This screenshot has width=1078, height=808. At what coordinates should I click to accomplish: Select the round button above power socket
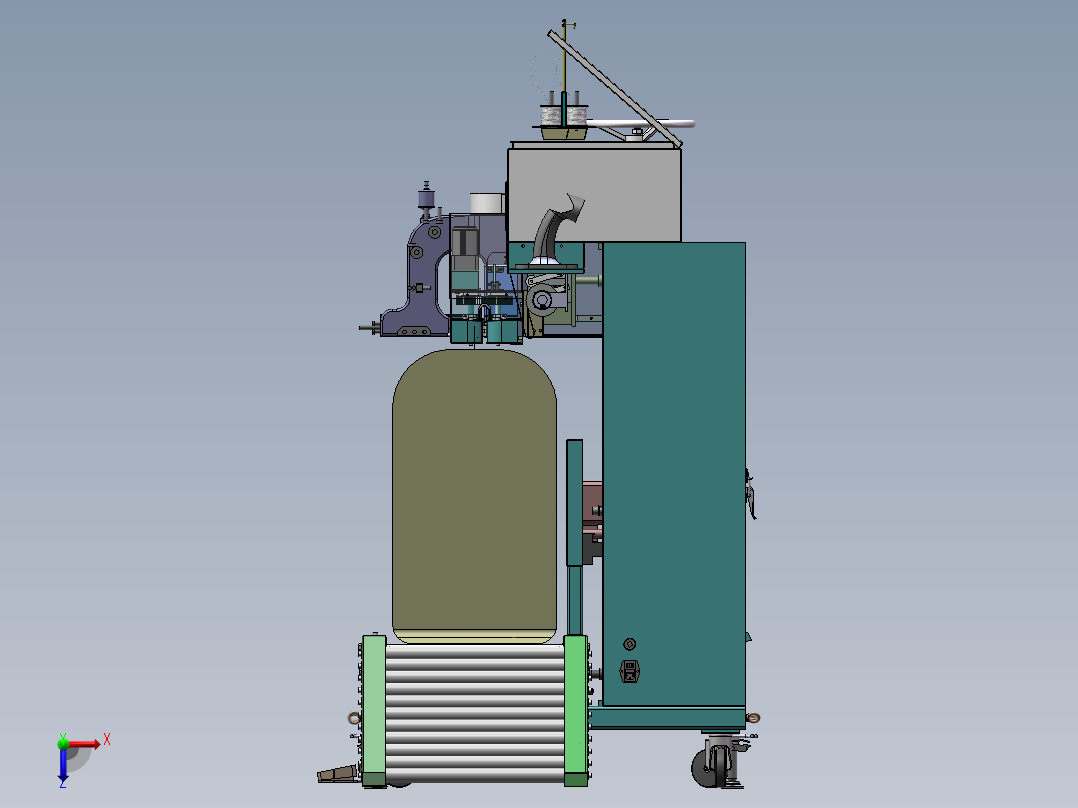click(x=629, y=644)
